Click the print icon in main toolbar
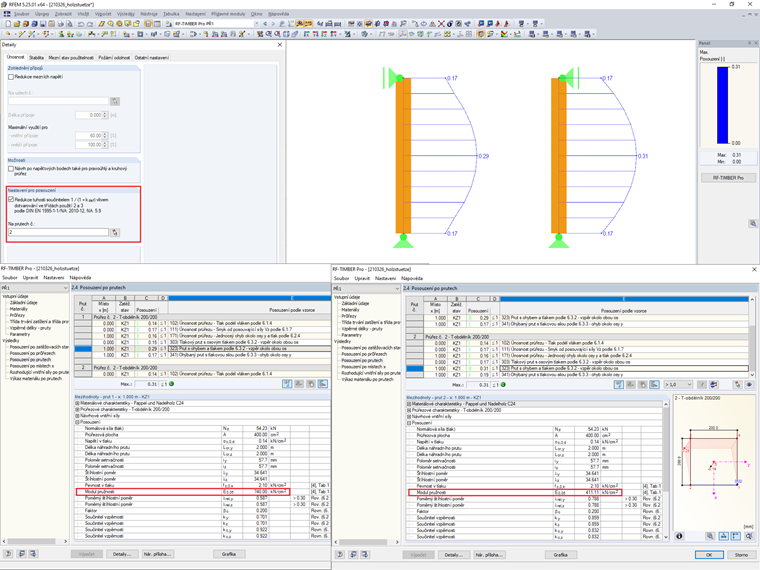 pyautogui.click(x=61, y=23)
